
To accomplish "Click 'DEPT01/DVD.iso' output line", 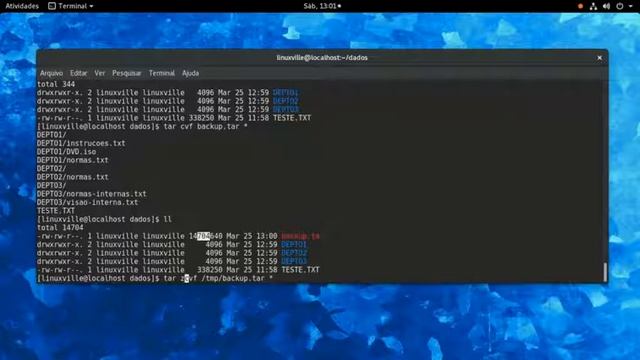I will coord(67,152).
